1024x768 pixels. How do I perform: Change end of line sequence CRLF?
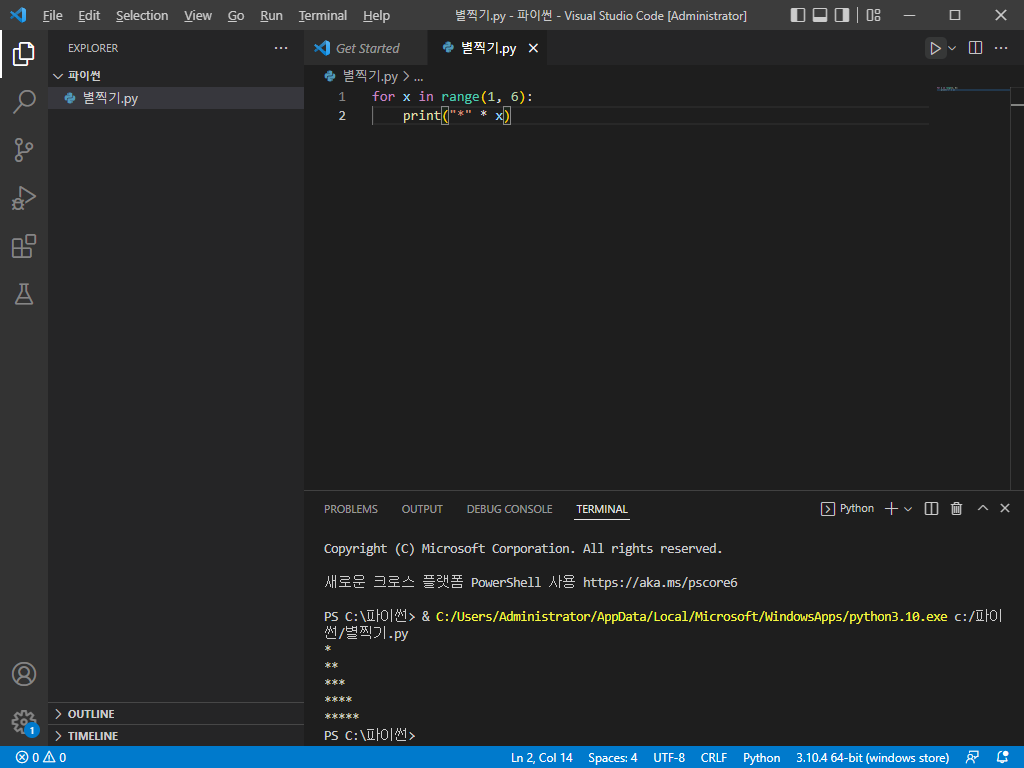pos(714,758)
